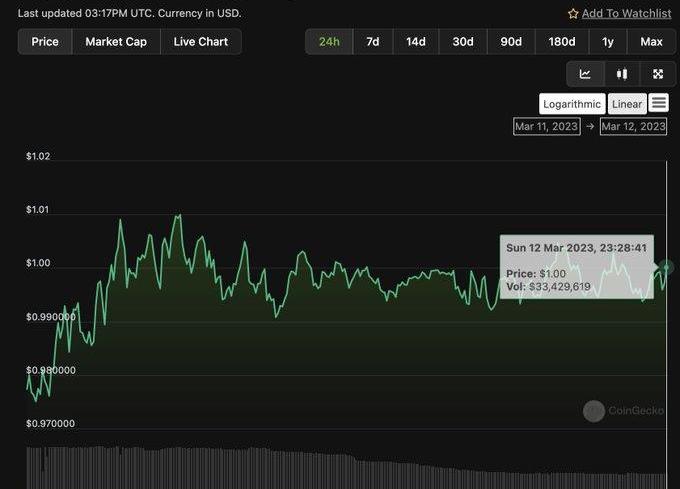Show the 30d price range
This screenshot has width=680, height=489.
[463, 42]
